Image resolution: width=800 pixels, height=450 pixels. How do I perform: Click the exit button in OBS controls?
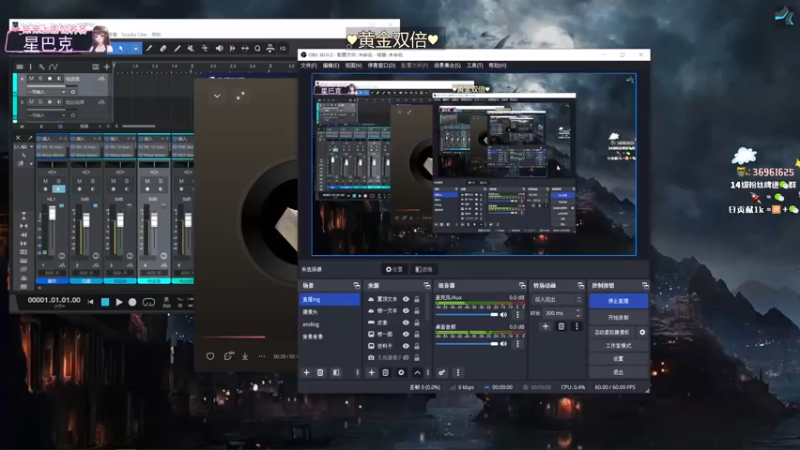coord(618,372)
